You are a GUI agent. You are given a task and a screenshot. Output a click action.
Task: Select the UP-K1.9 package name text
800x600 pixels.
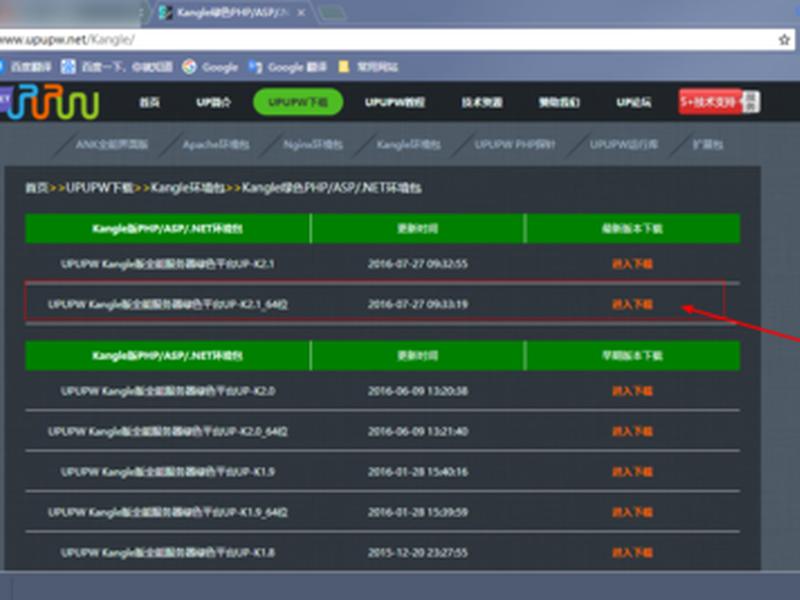tap(168, 472)
